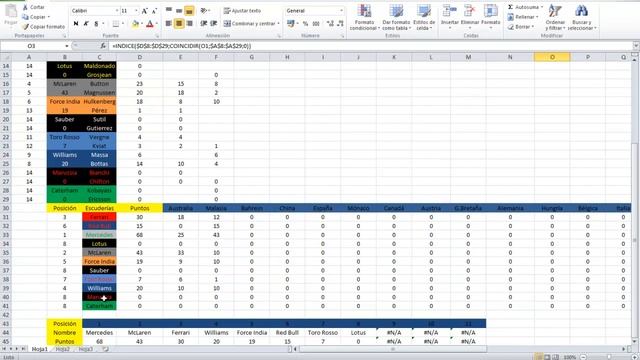This screenshot has width=640, height=360.
Task: Open Formato condicional menu
Action: click(x=364, y=18)
